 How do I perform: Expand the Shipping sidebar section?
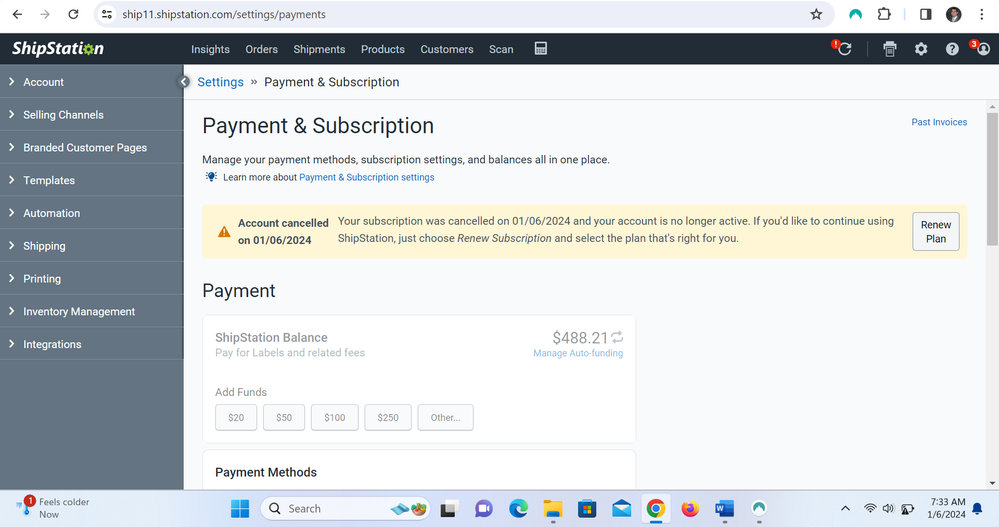tap(44, 246)
